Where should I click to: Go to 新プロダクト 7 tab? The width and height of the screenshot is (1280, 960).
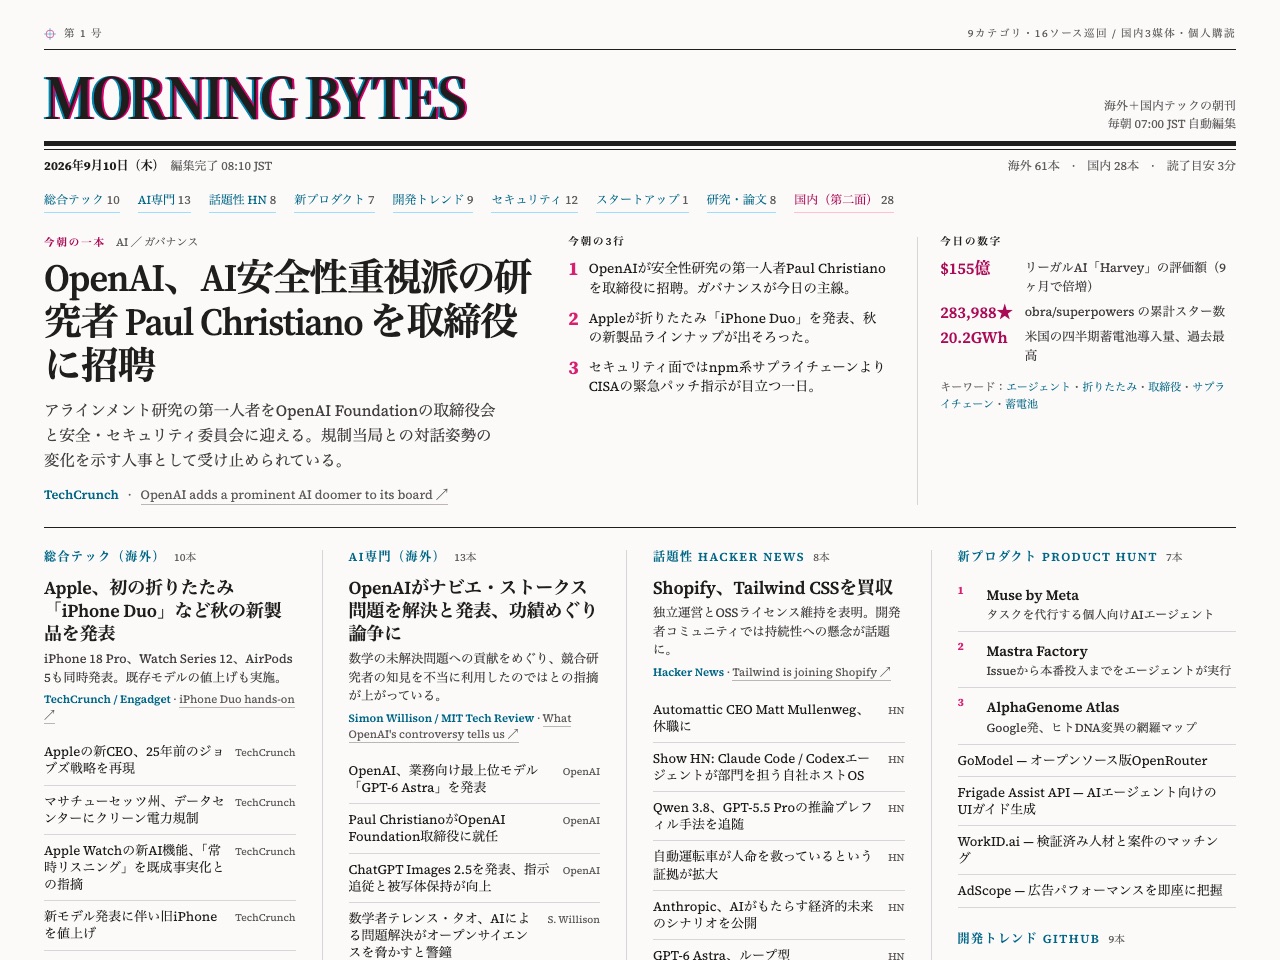pos(334,200)
